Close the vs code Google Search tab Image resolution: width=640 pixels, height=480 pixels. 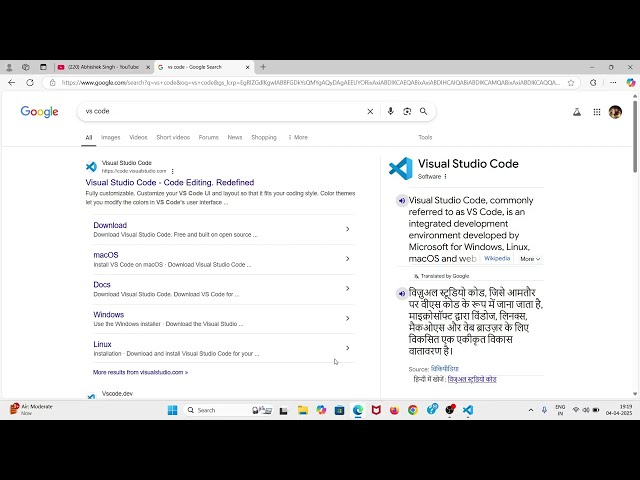pos(247,67)
